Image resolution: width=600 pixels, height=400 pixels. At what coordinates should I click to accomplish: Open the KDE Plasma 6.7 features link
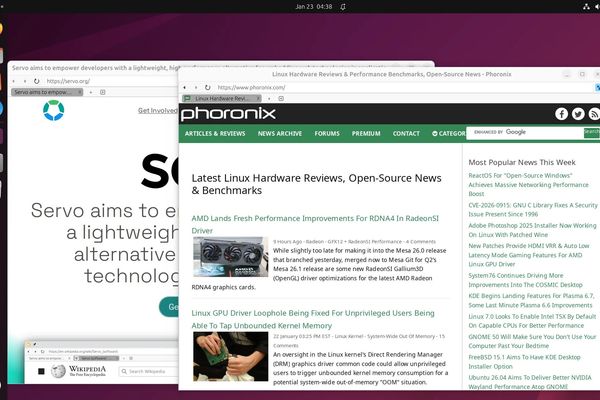[531, 300]
